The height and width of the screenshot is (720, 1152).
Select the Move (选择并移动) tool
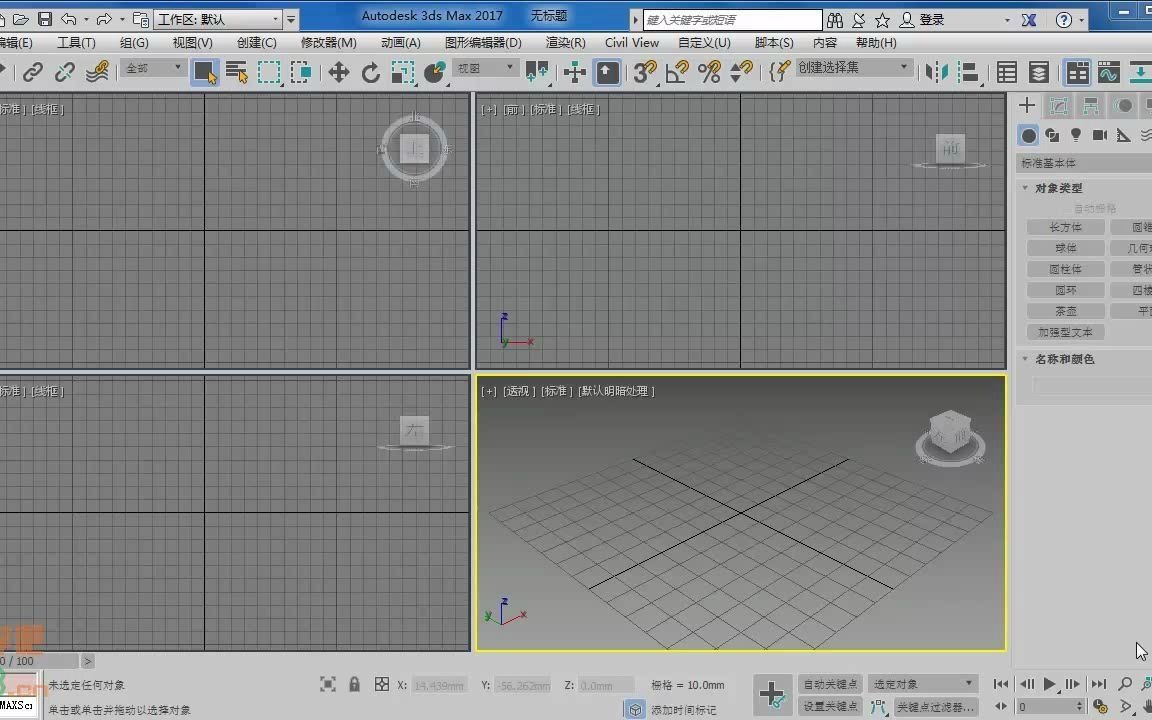(x=339, y=72)
